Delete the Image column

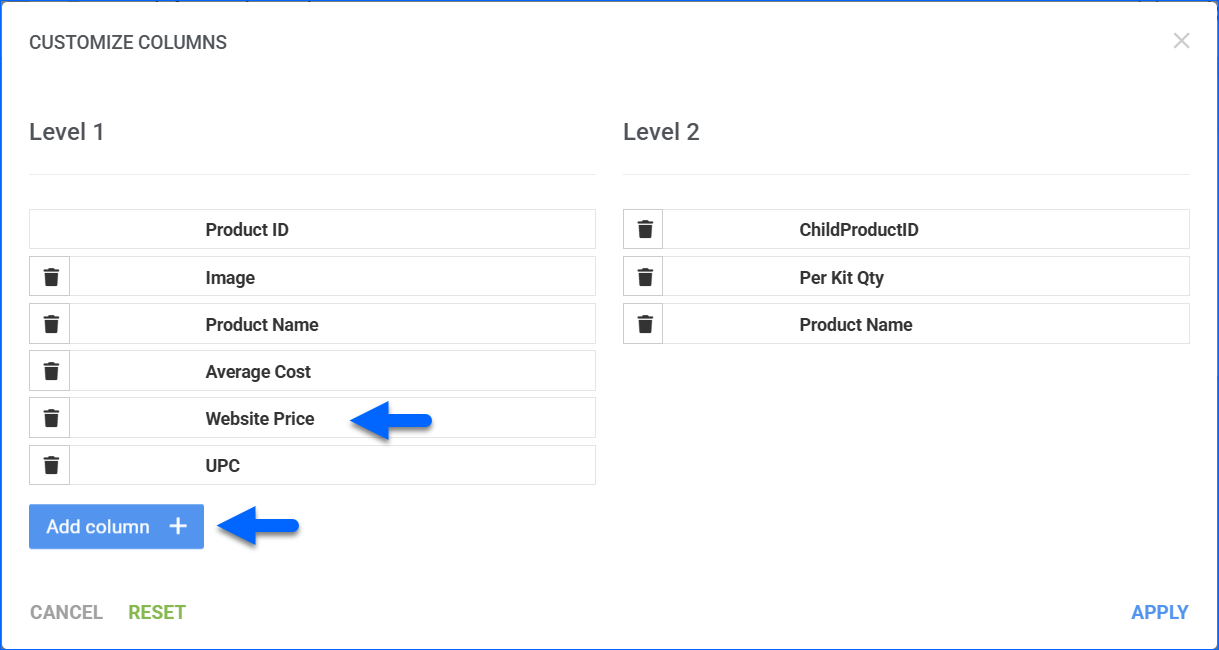click(x=51, y=277)
